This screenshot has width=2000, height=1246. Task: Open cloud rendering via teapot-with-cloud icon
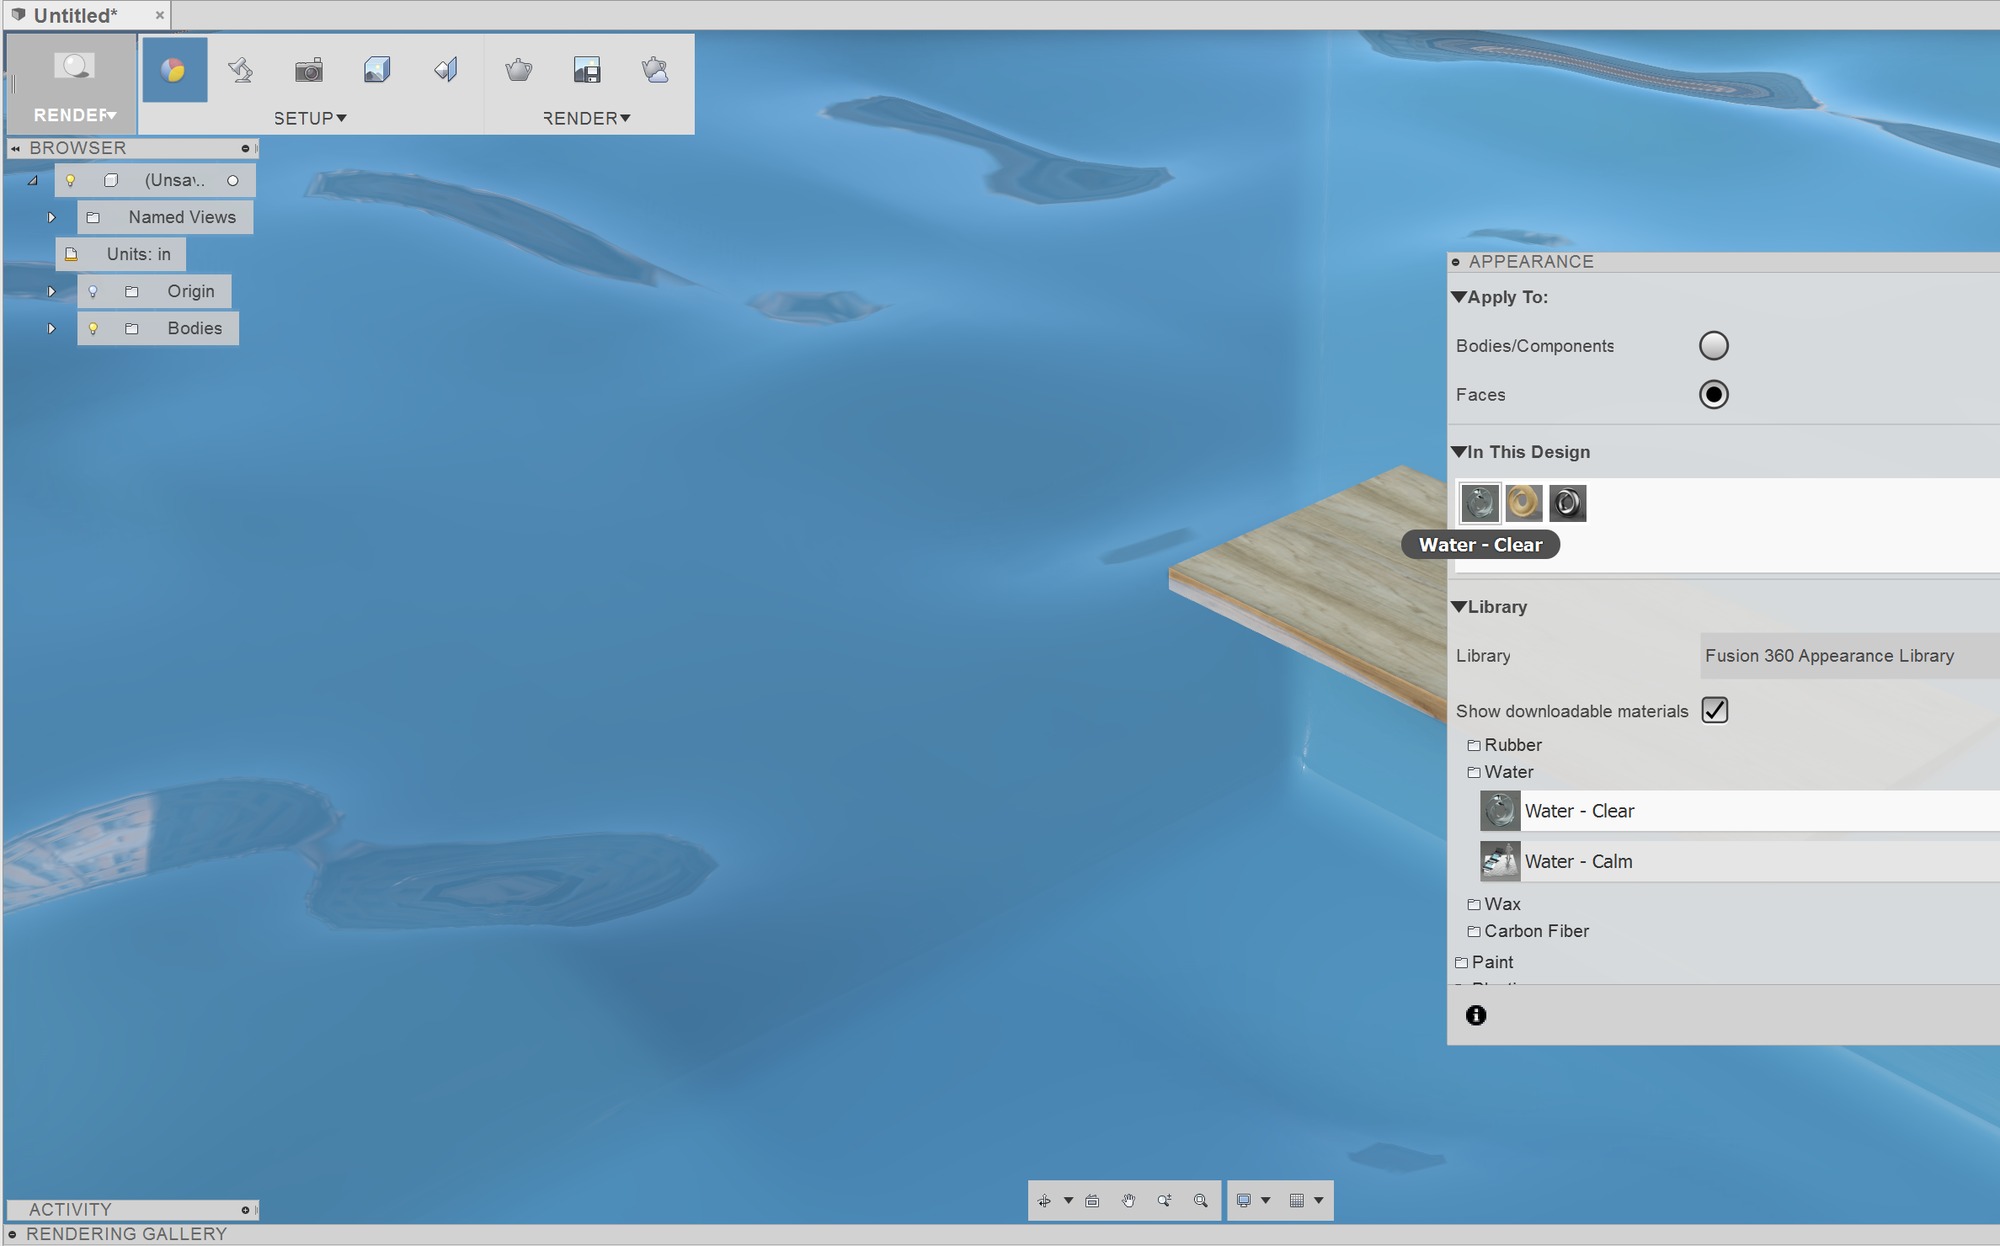pos(654,69)
